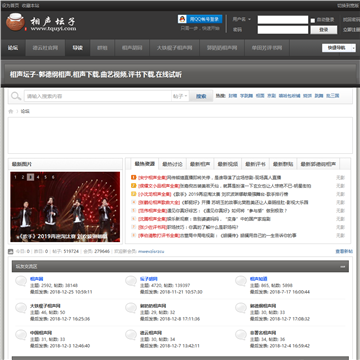Open the 群组 navigation item

point(102,48)
